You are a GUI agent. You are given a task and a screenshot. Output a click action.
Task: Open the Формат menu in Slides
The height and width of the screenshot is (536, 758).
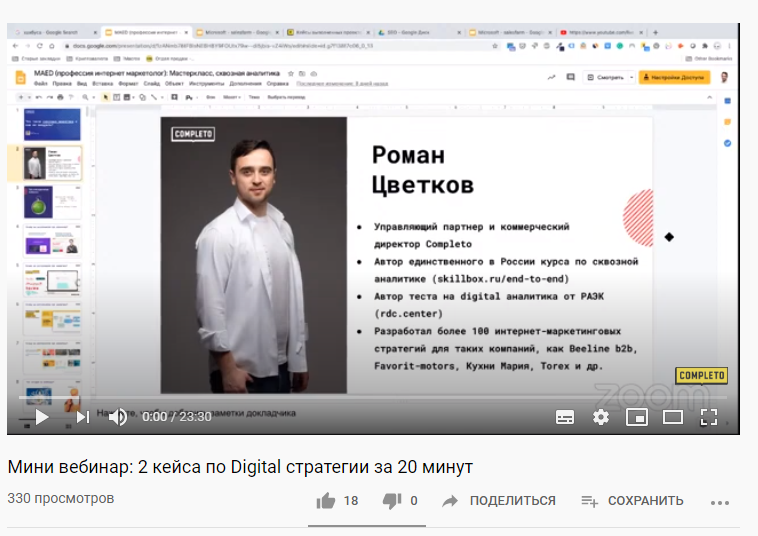pos(128,84)
